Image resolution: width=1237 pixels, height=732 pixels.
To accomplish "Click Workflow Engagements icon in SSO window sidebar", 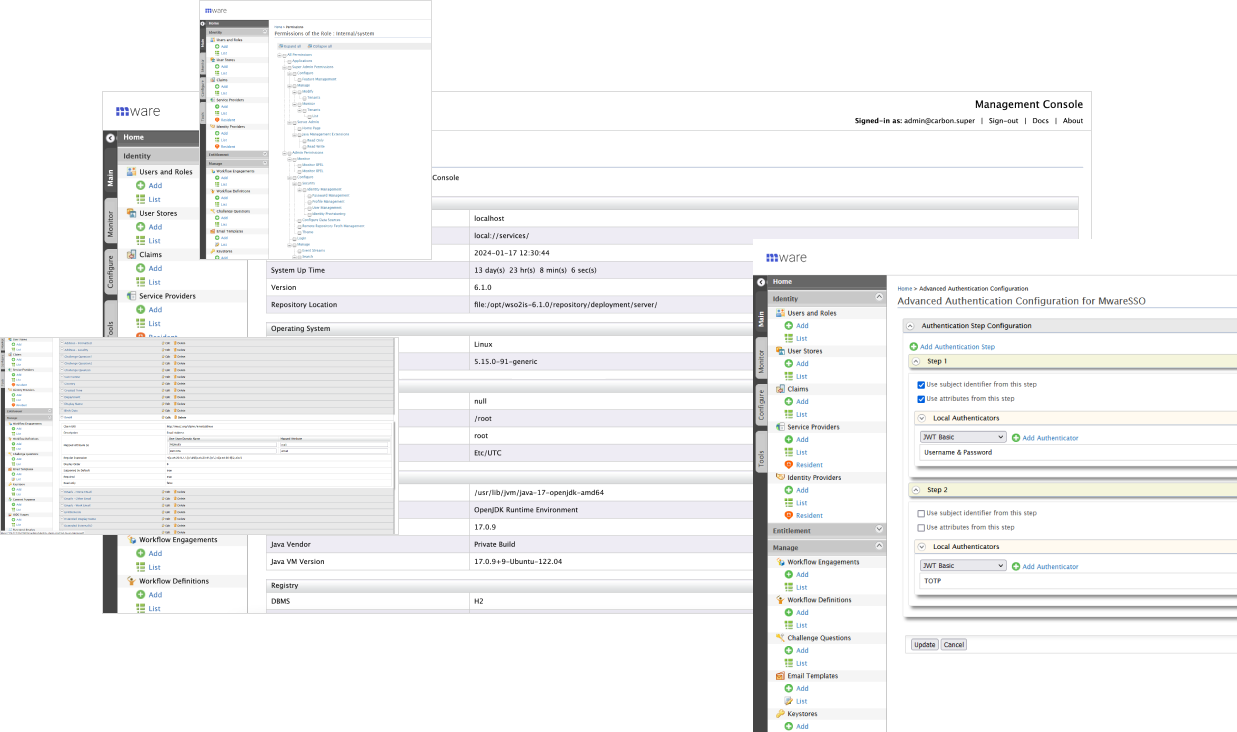I will pyautogui.click(x=779, y=562).
